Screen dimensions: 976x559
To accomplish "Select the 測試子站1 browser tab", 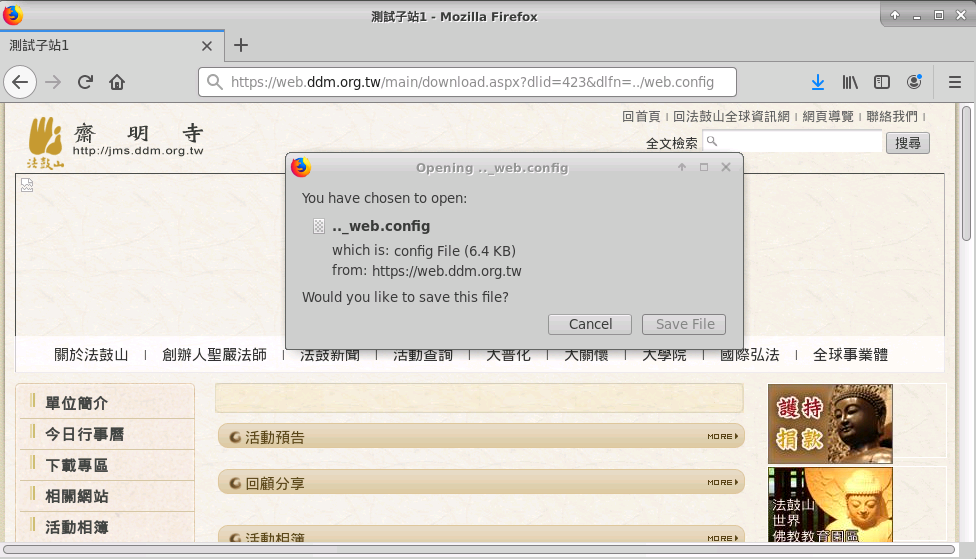I will (112, 46).
